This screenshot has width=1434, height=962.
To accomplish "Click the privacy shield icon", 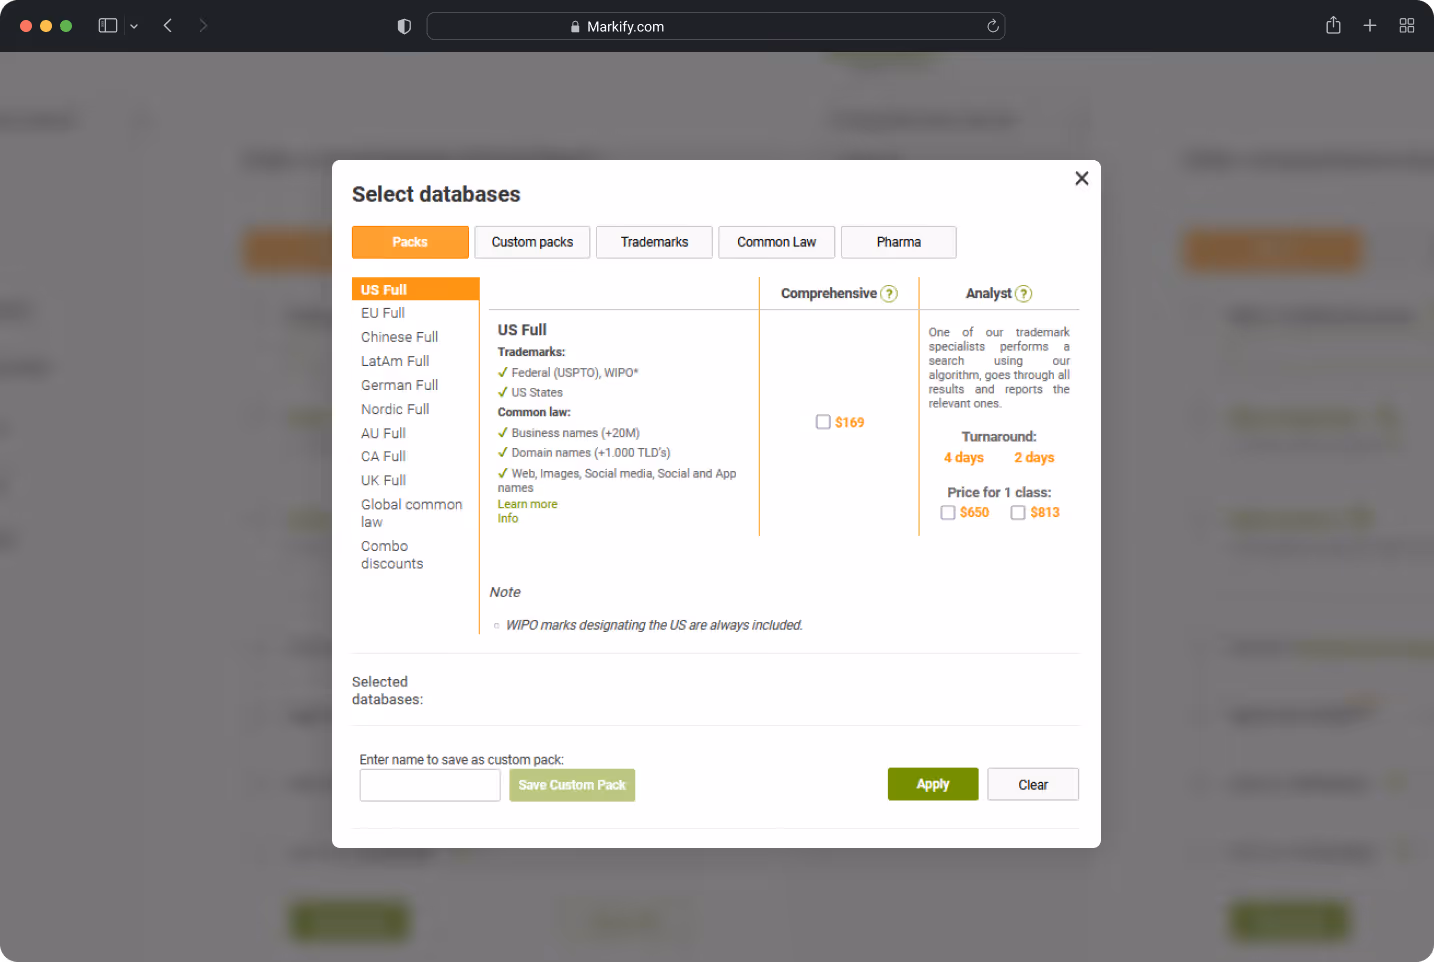I will pyautogui.click(x=404, y=26).
